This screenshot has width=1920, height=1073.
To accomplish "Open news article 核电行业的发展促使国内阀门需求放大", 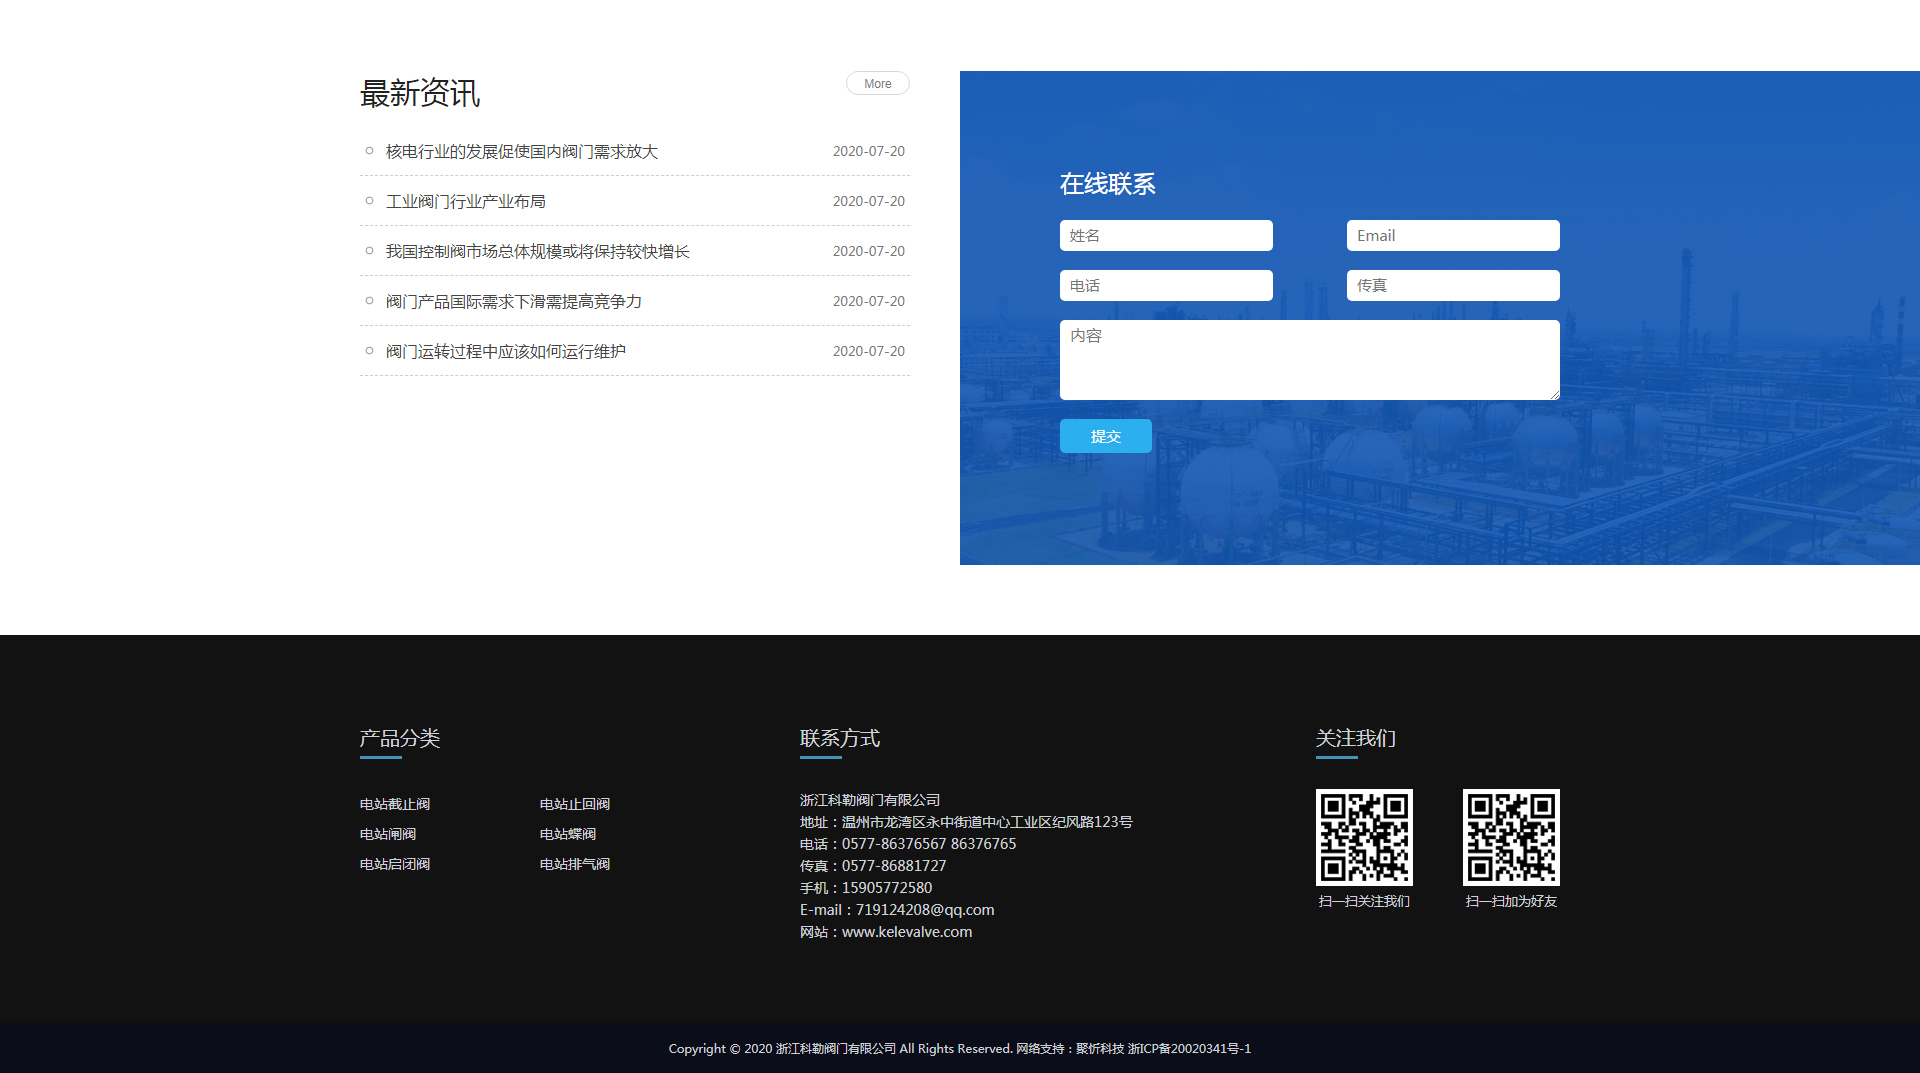I will point(521,152).
